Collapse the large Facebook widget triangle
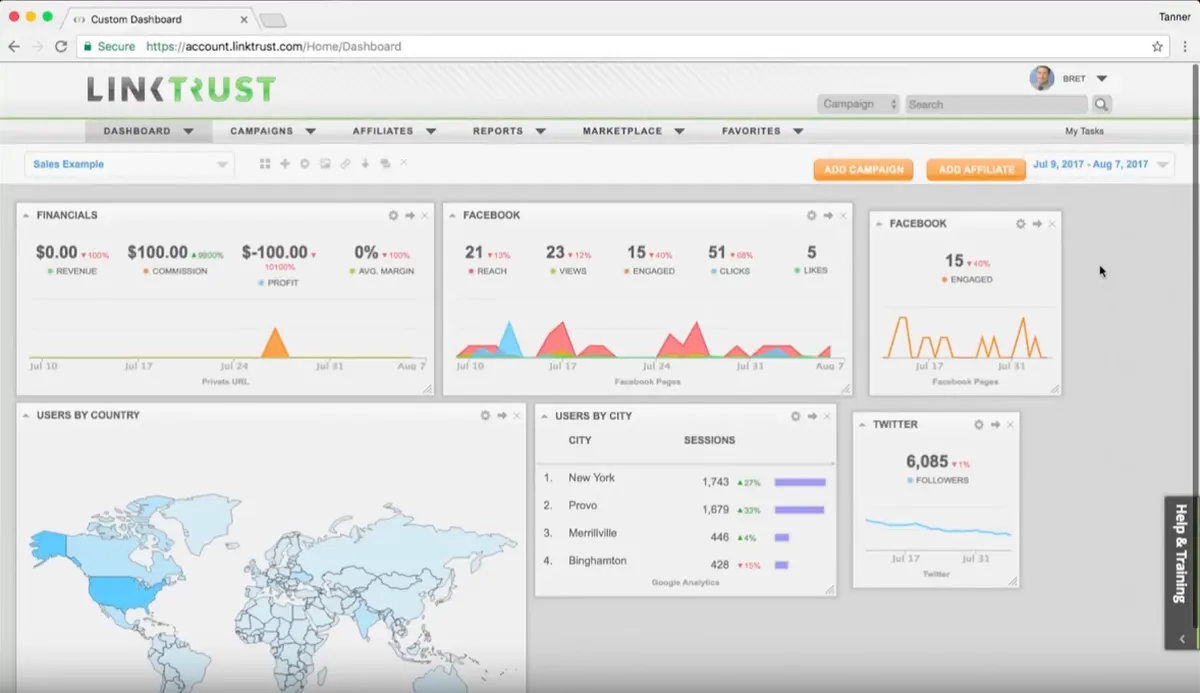 tap(453, 216)
